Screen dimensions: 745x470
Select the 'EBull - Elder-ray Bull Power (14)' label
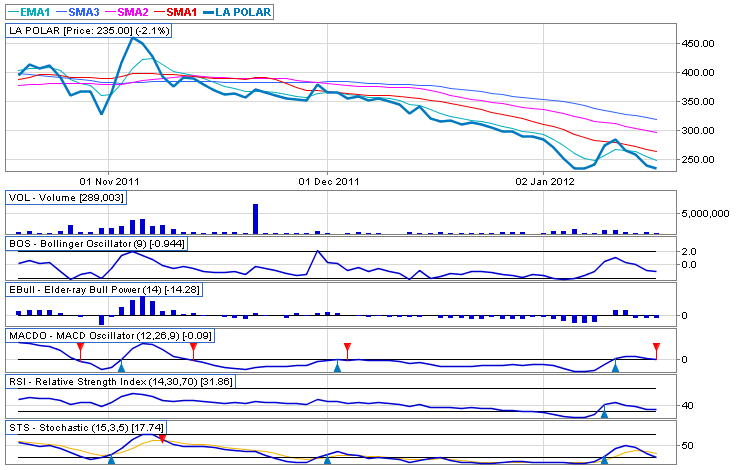point(104,290)
